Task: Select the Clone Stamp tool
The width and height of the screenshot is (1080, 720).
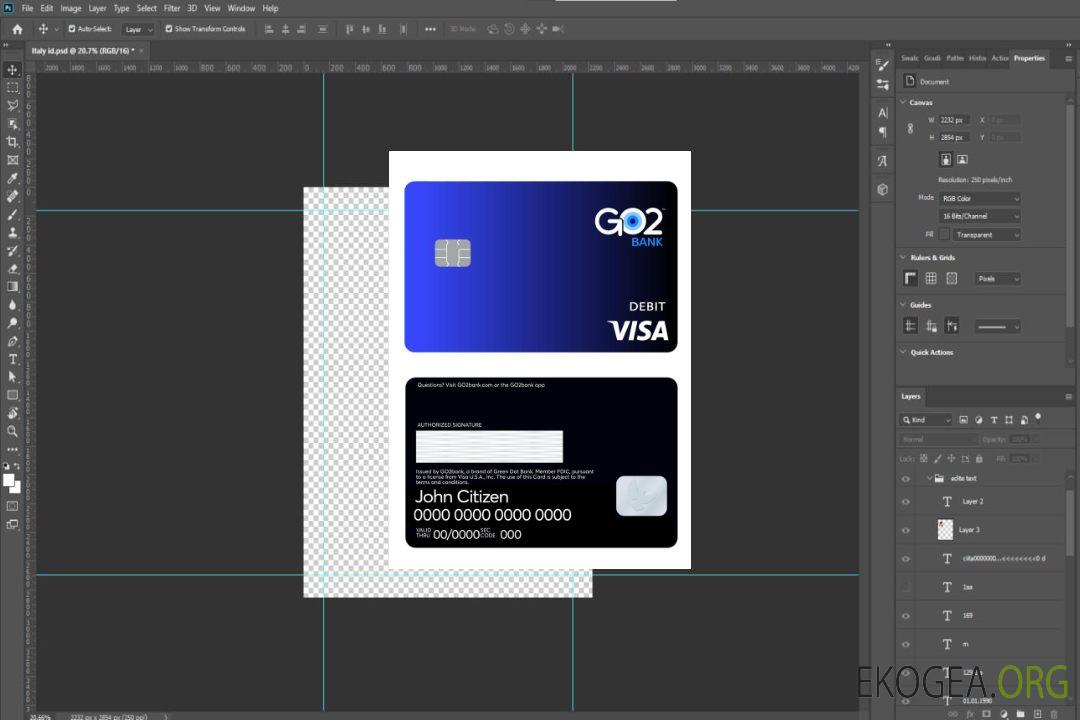Action: (12, 232)
